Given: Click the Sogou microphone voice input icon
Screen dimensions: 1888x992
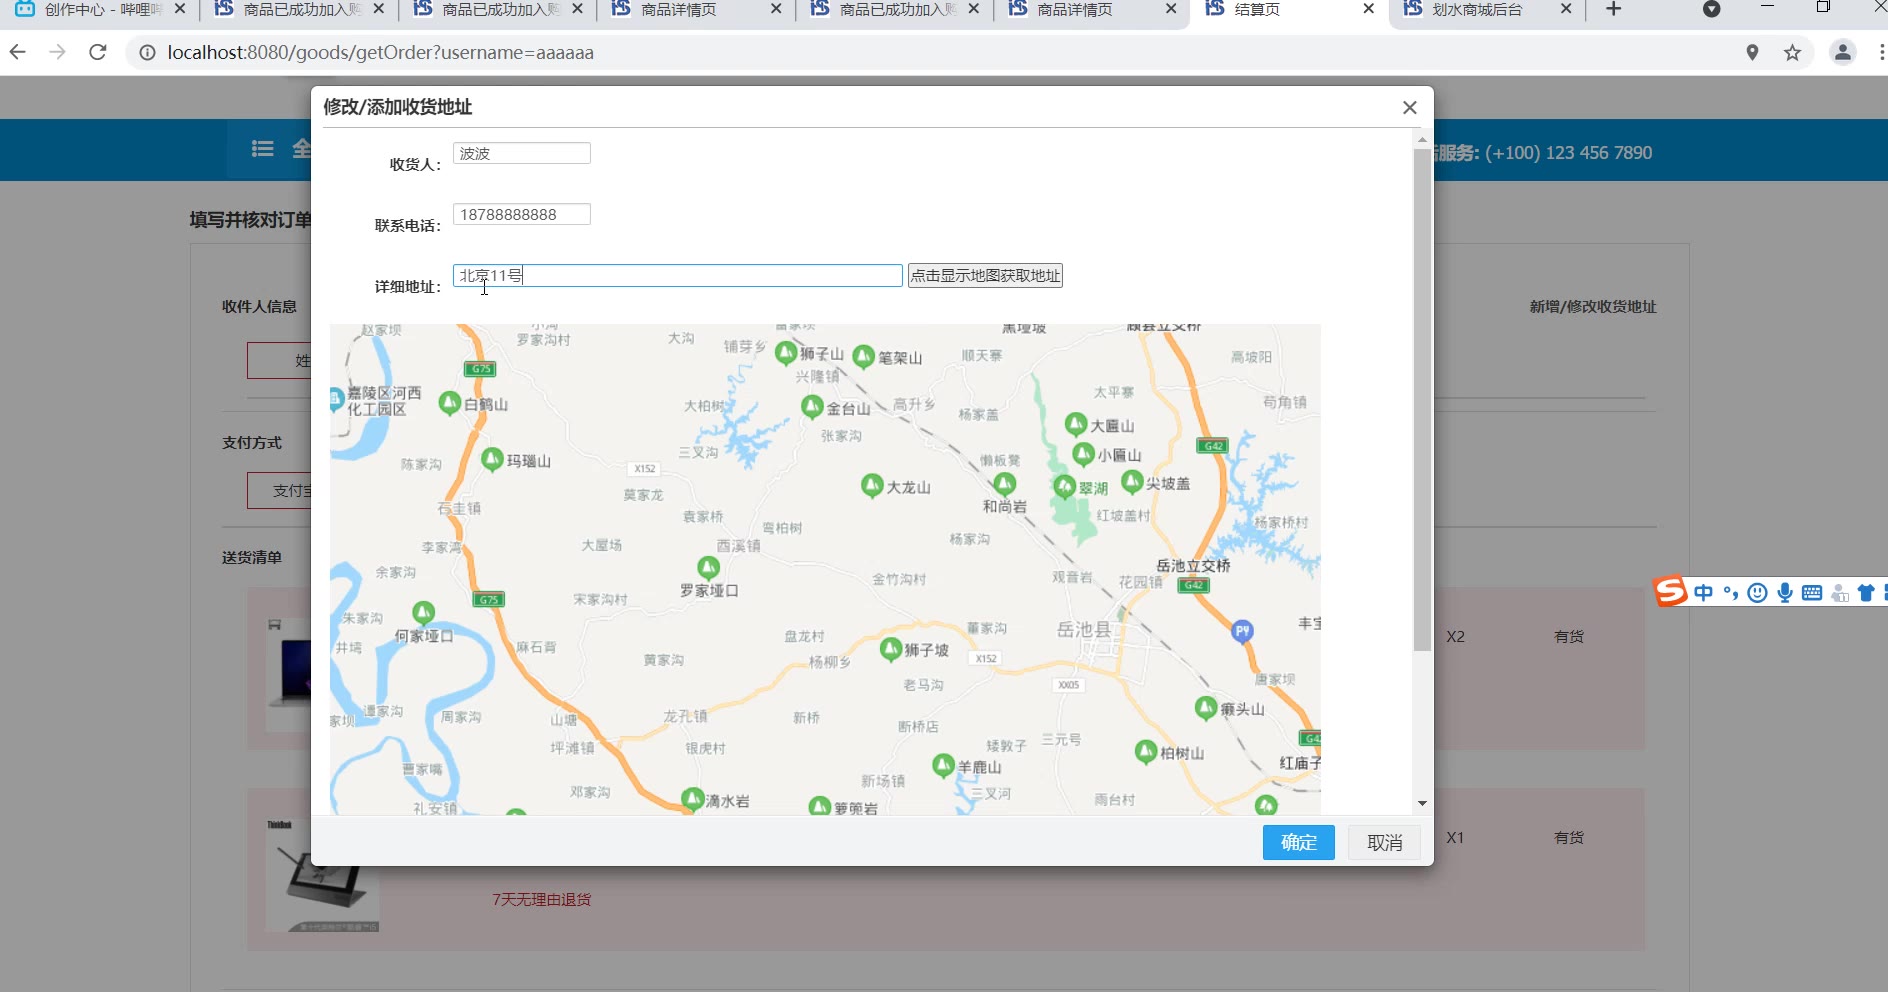Looking at the screenshot, I should pos(1785,593).
